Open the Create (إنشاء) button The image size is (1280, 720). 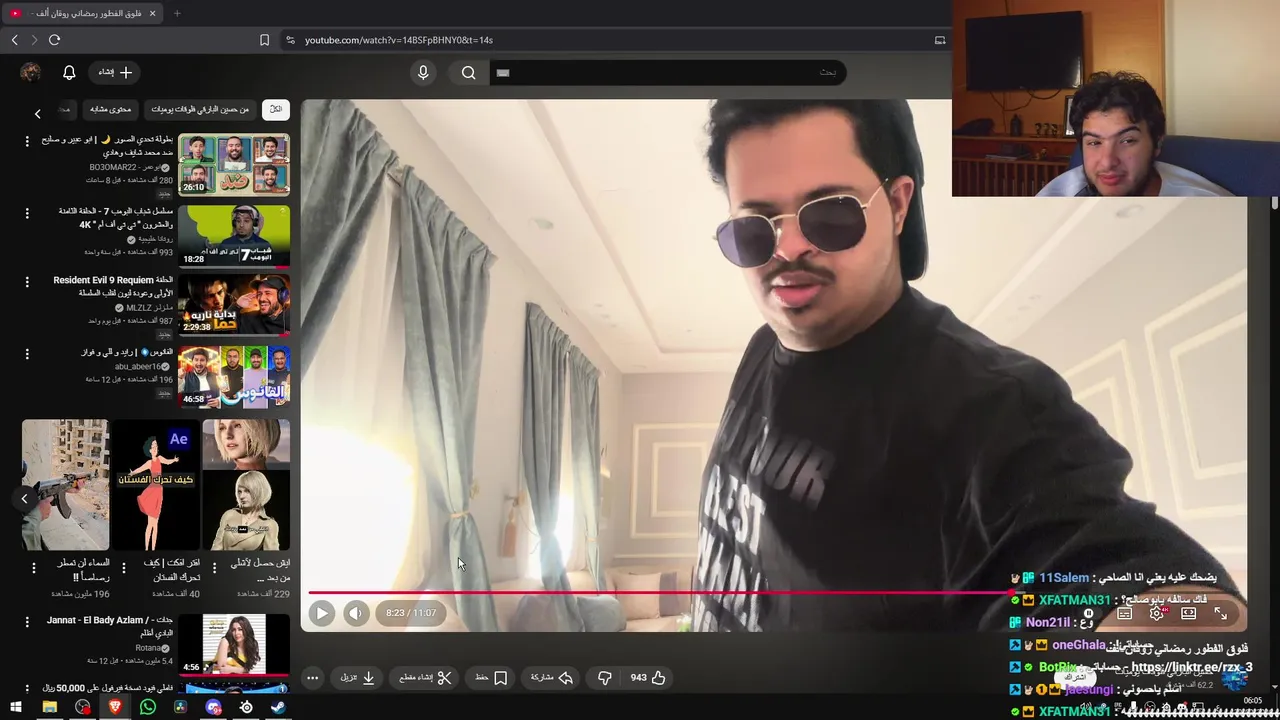coord(115,72)
